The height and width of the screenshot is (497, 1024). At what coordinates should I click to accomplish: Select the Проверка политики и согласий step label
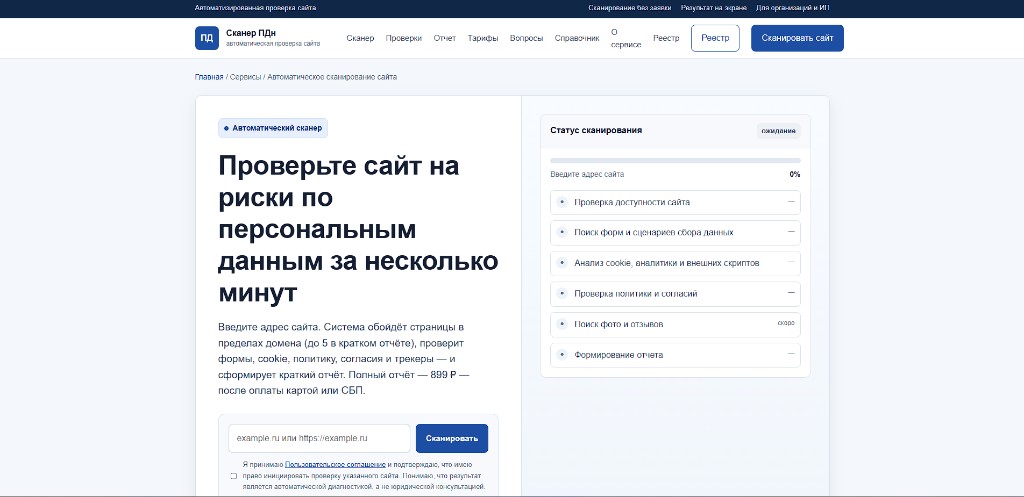[x=636, y=294]
